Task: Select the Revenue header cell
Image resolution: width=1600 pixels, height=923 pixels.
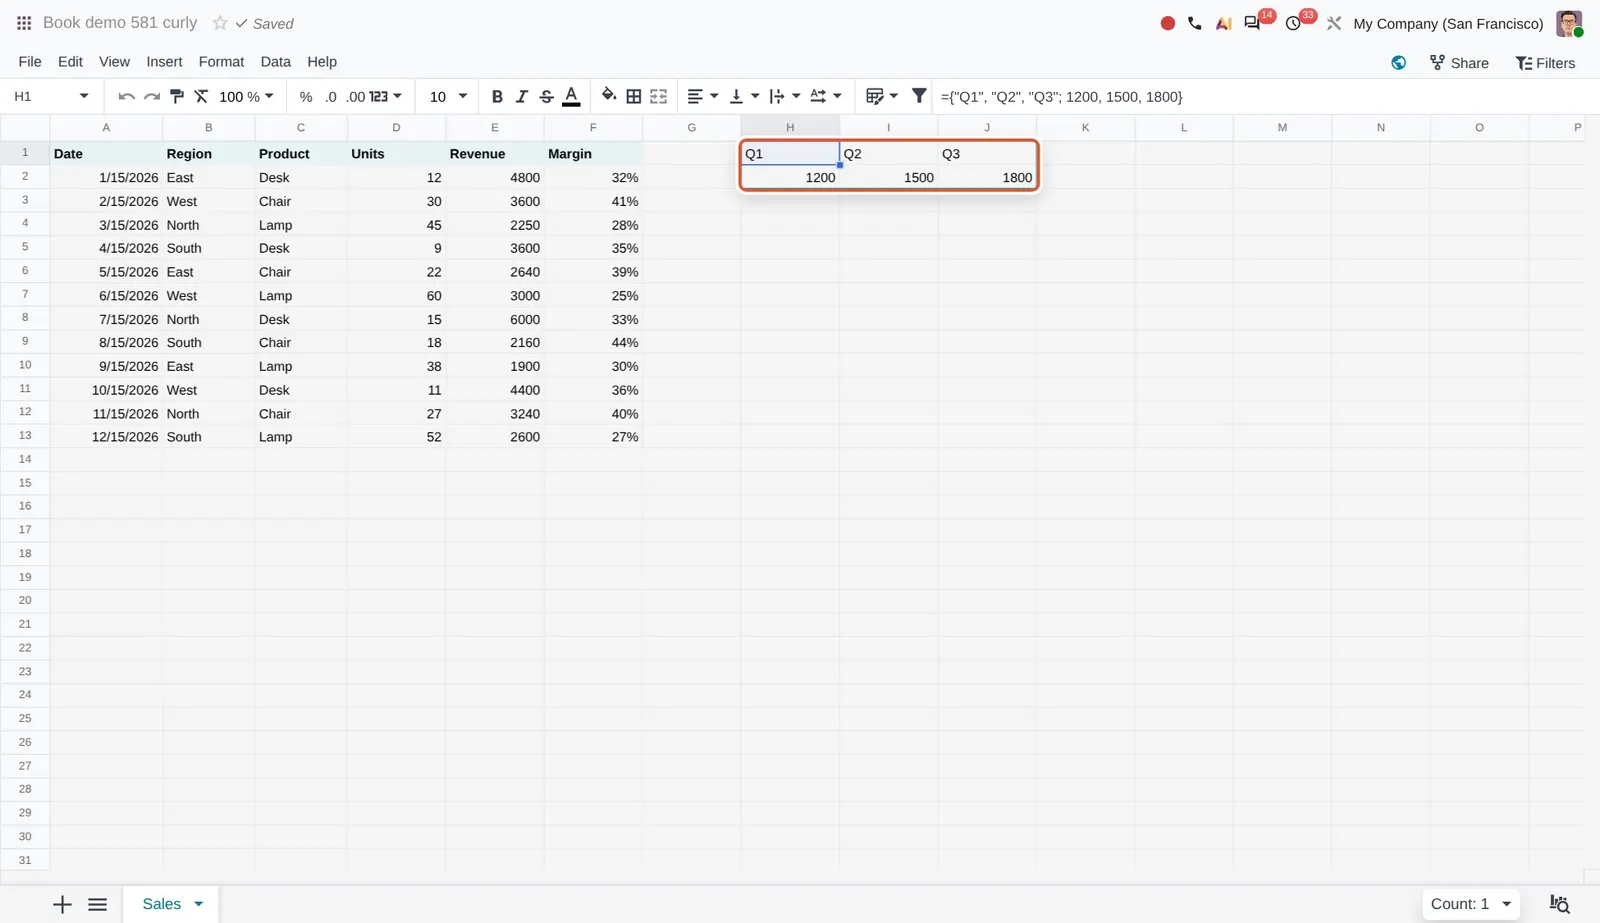Action: (495, 153)
